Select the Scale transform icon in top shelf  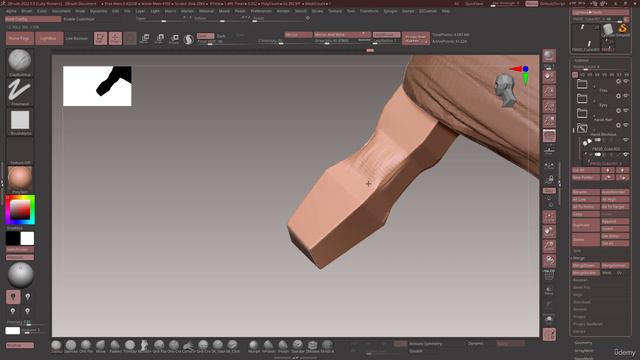[x=160, y=38]
